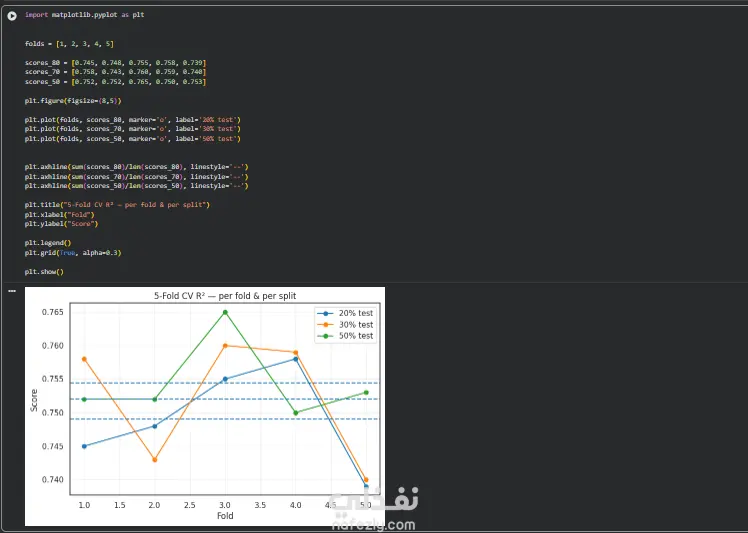The width and height of the screenshot is (748, 533).
Task: Click the 0.755 y-axis tick label
Action: (53, 379)
